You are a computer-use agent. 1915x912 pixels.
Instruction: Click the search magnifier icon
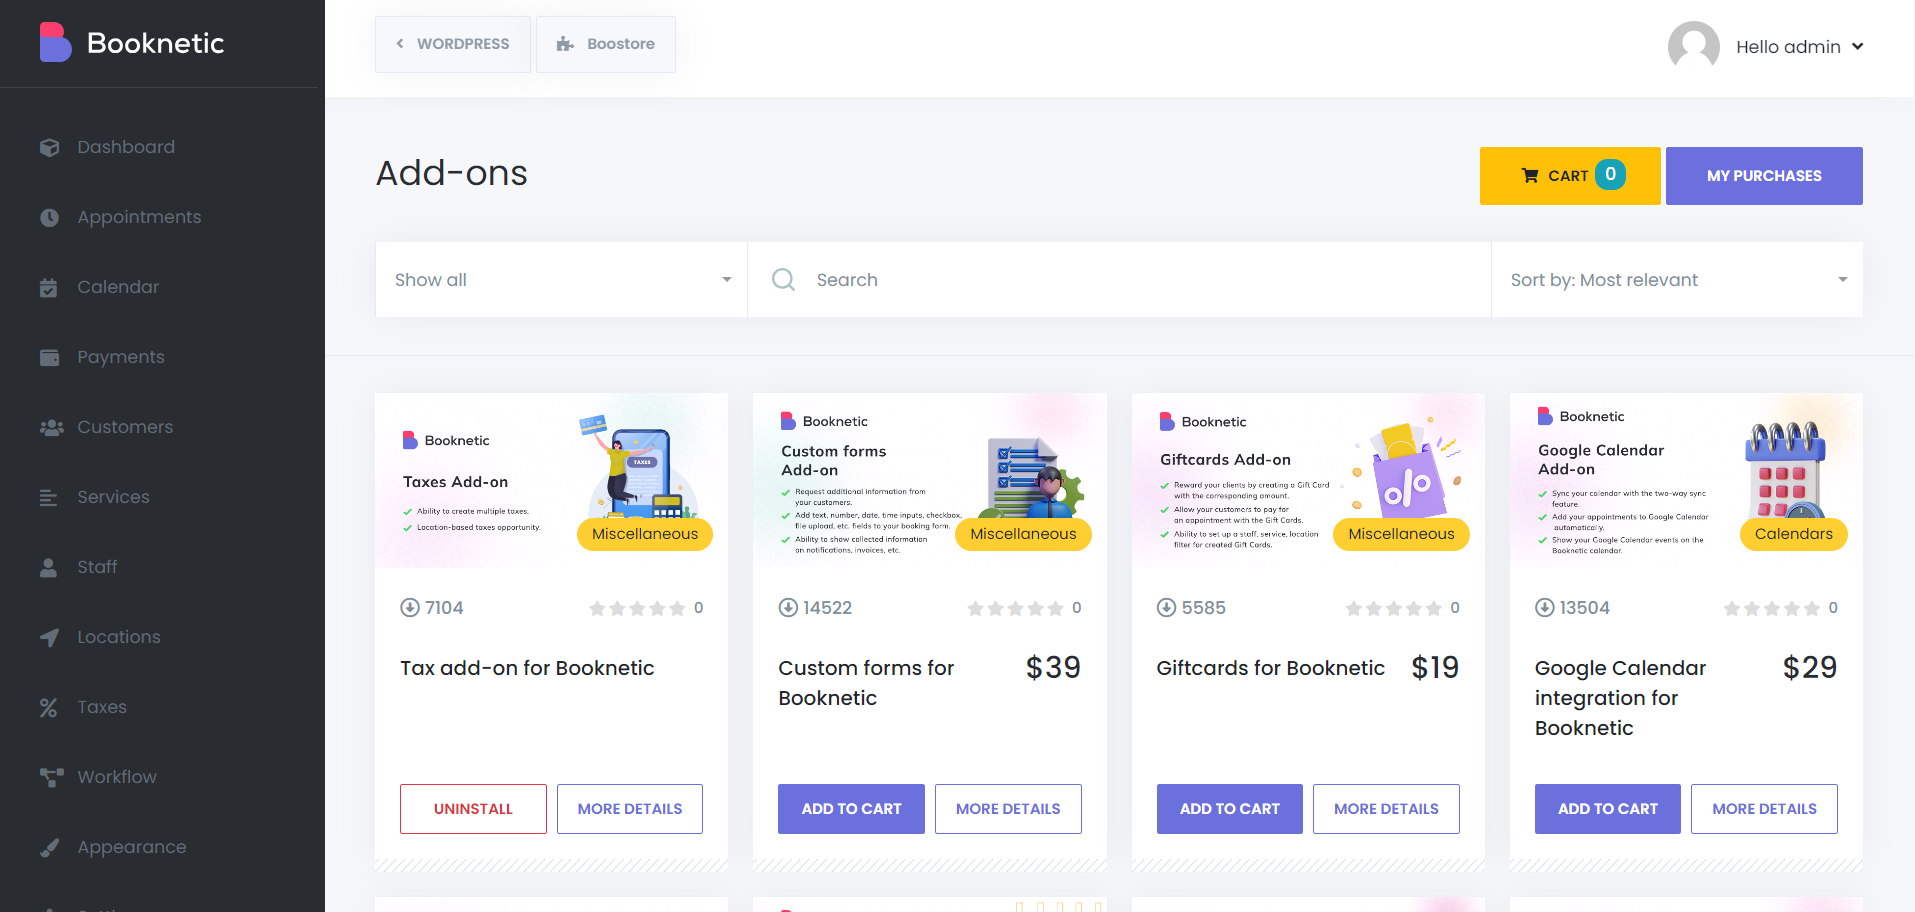point(783,279)
